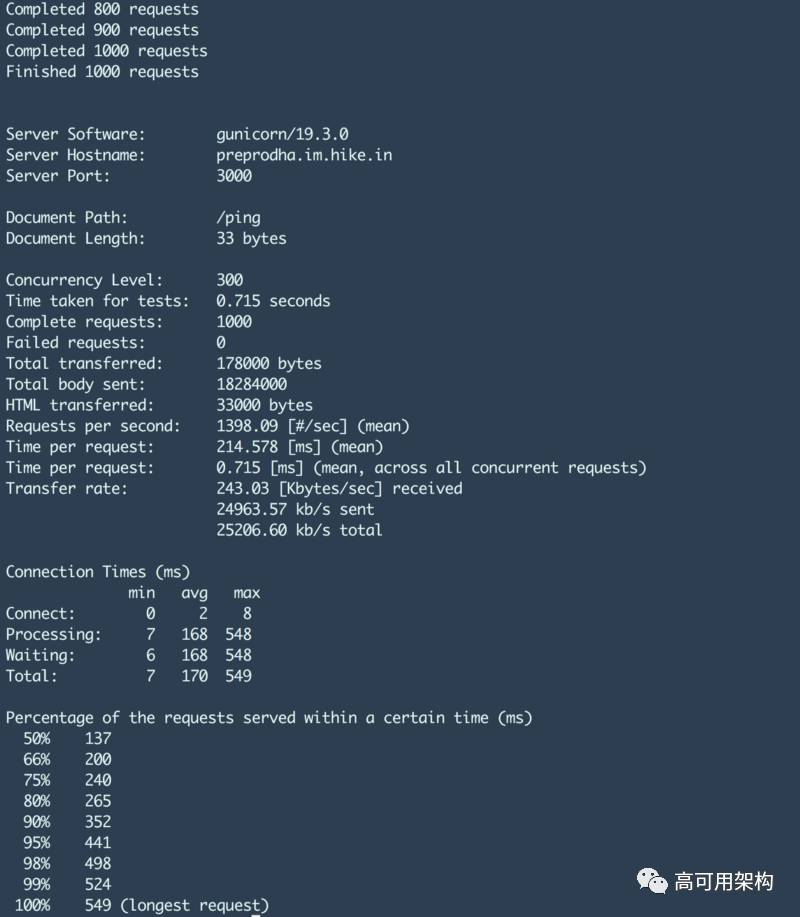Click the 25206.60 kb/s total line
The image size is (800, 917).
(299, 530)
